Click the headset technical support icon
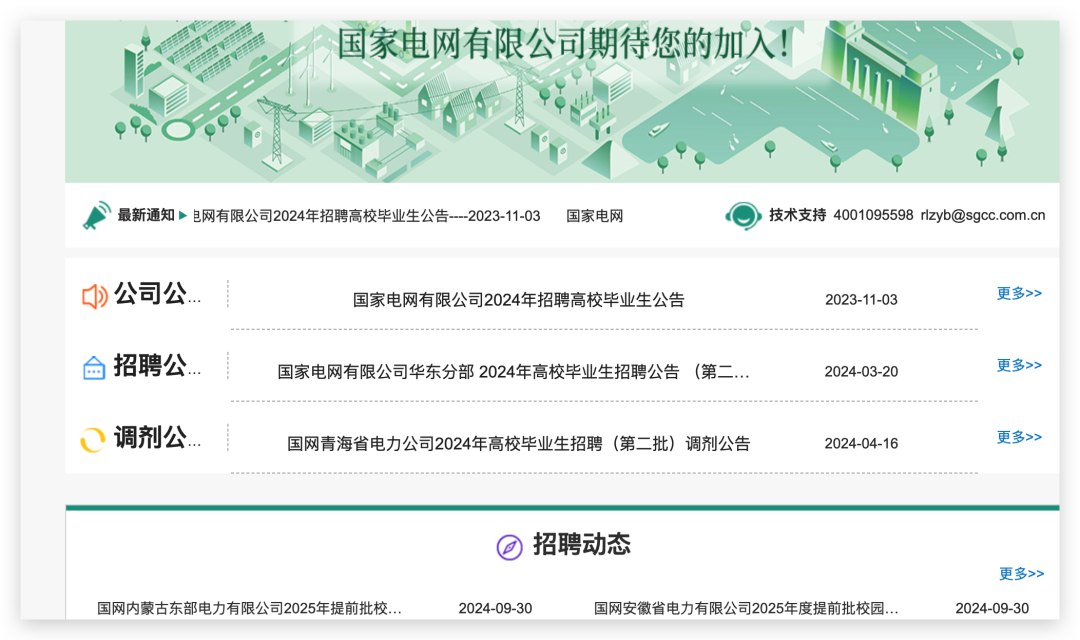This screenshot has height=640, width=1080. point(742,216)
